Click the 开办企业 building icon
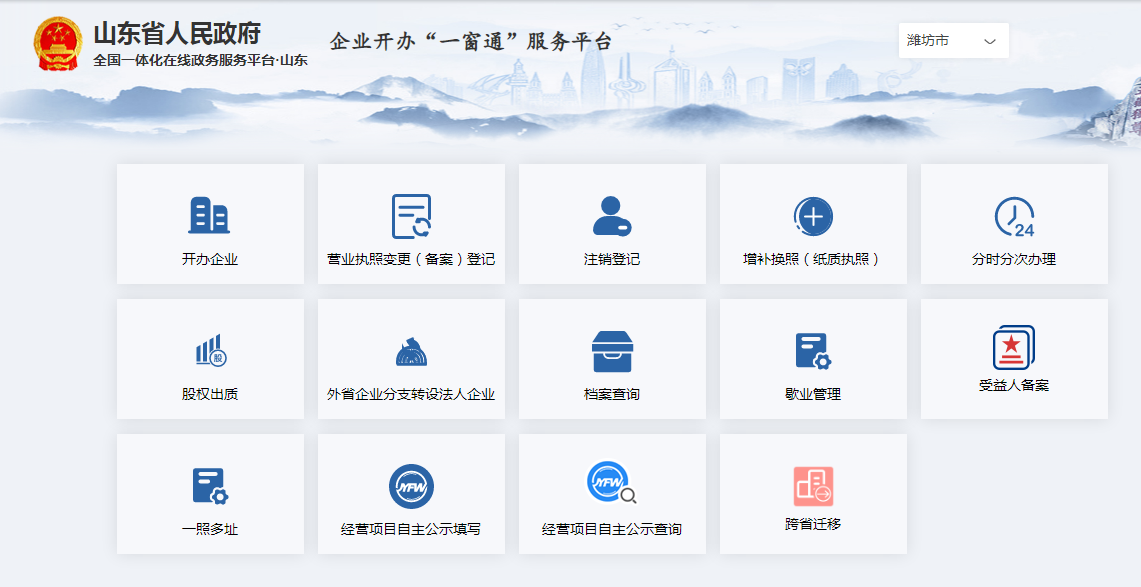 point(209,216)
